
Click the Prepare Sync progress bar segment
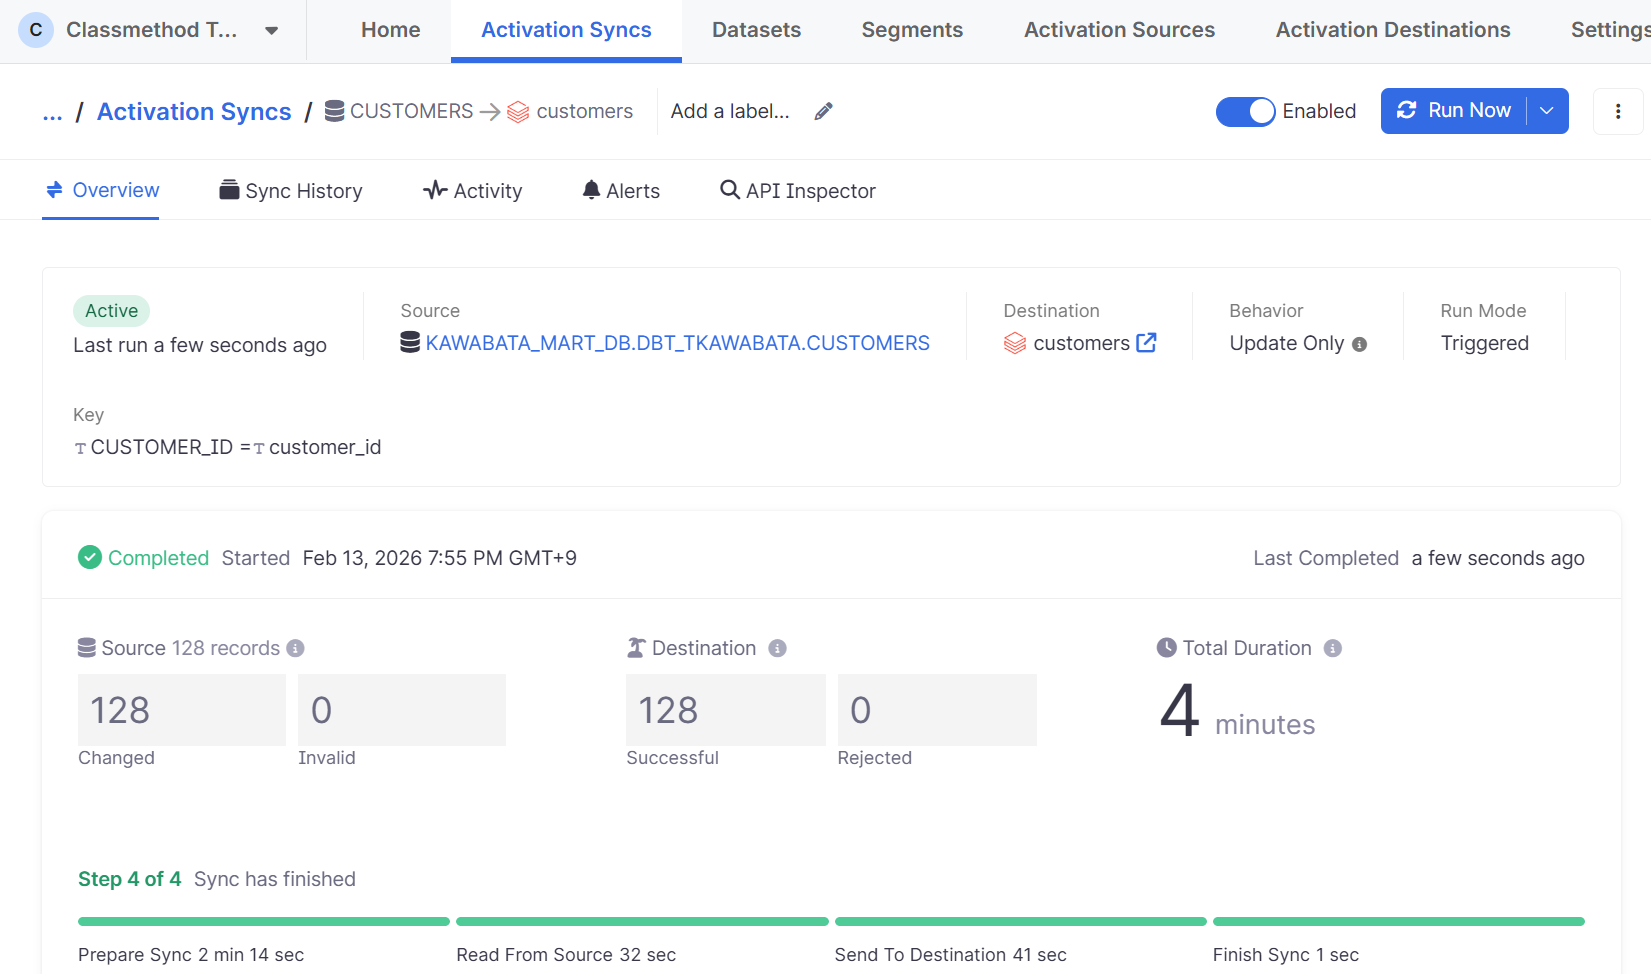(x=264, y=921)
